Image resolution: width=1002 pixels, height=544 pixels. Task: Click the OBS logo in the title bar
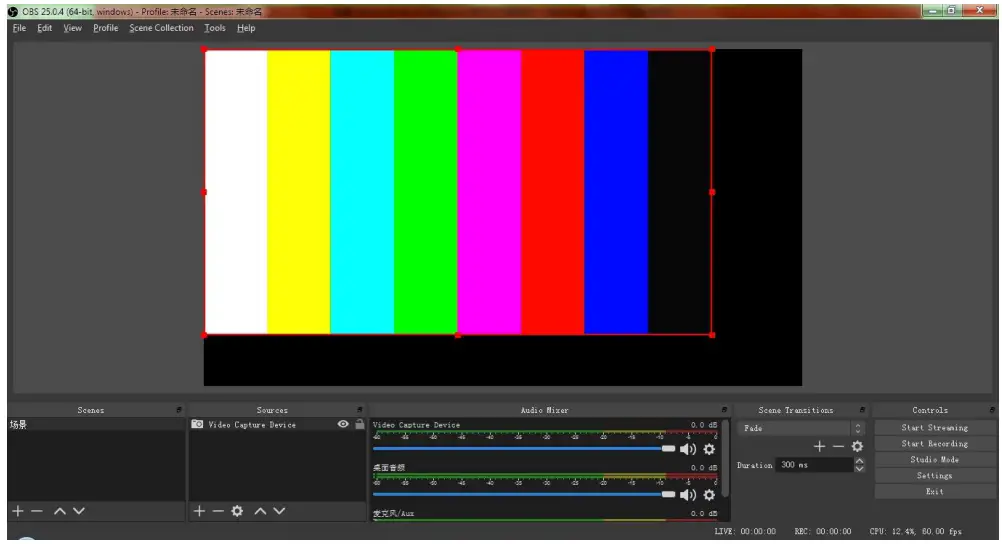pos(13,12)
